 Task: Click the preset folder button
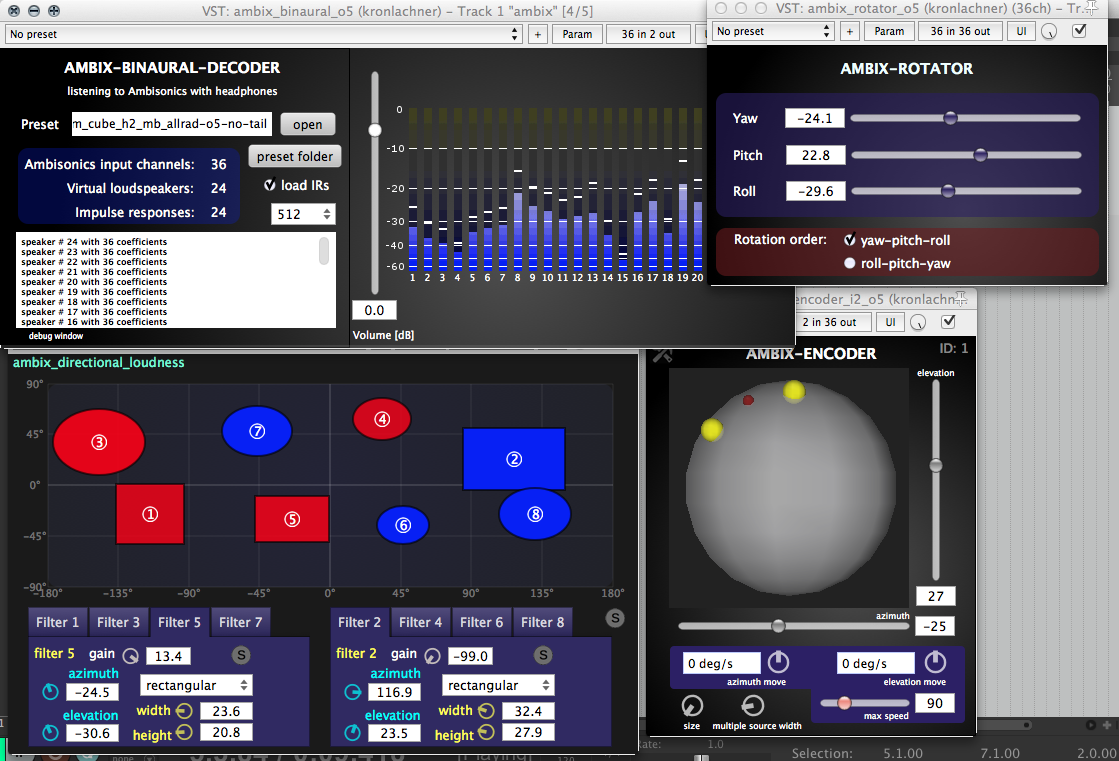(x=295, y=157)
